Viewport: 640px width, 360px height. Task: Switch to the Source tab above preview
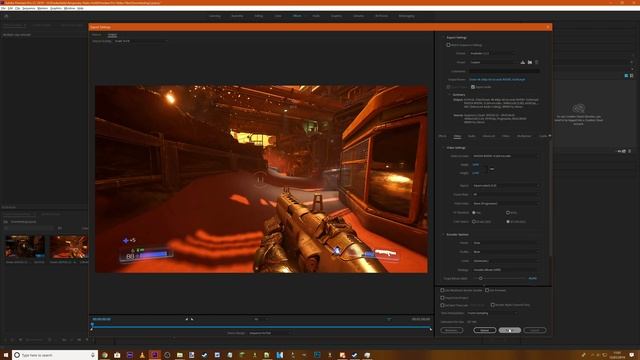tap(97, 35)
